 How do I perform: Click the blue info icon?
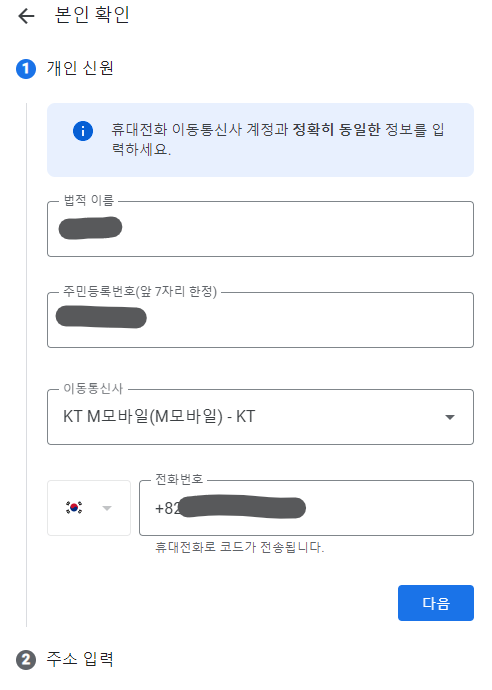point(83,131)
